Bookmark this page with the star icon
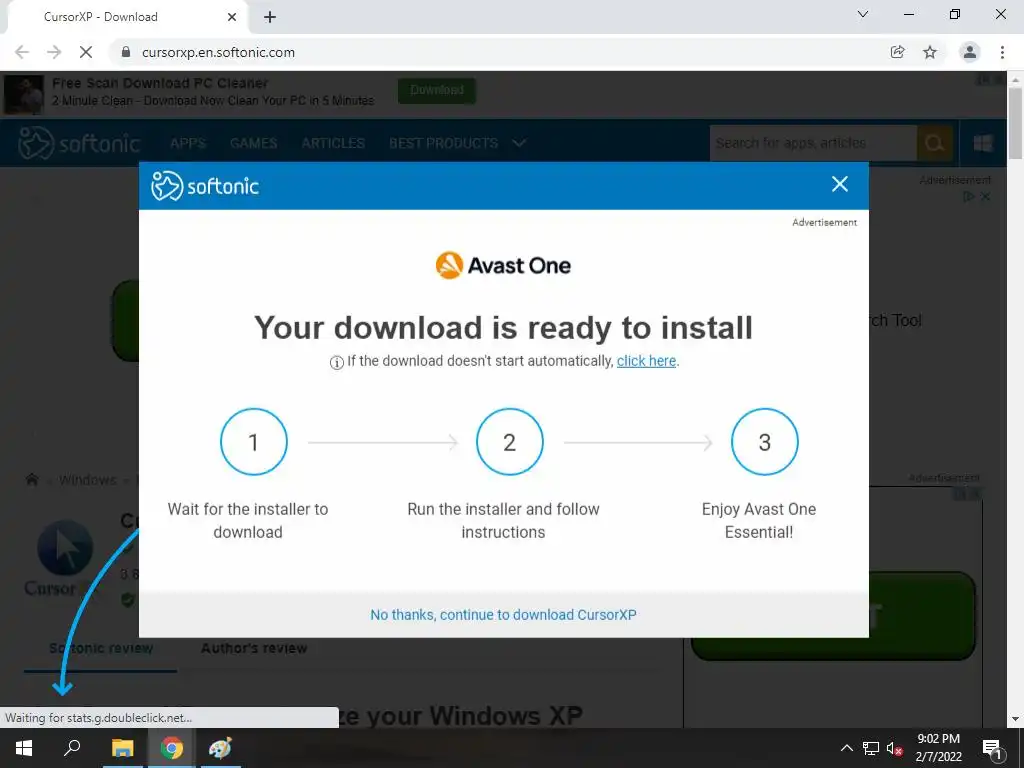1024x768 pixels. (930, 52)
